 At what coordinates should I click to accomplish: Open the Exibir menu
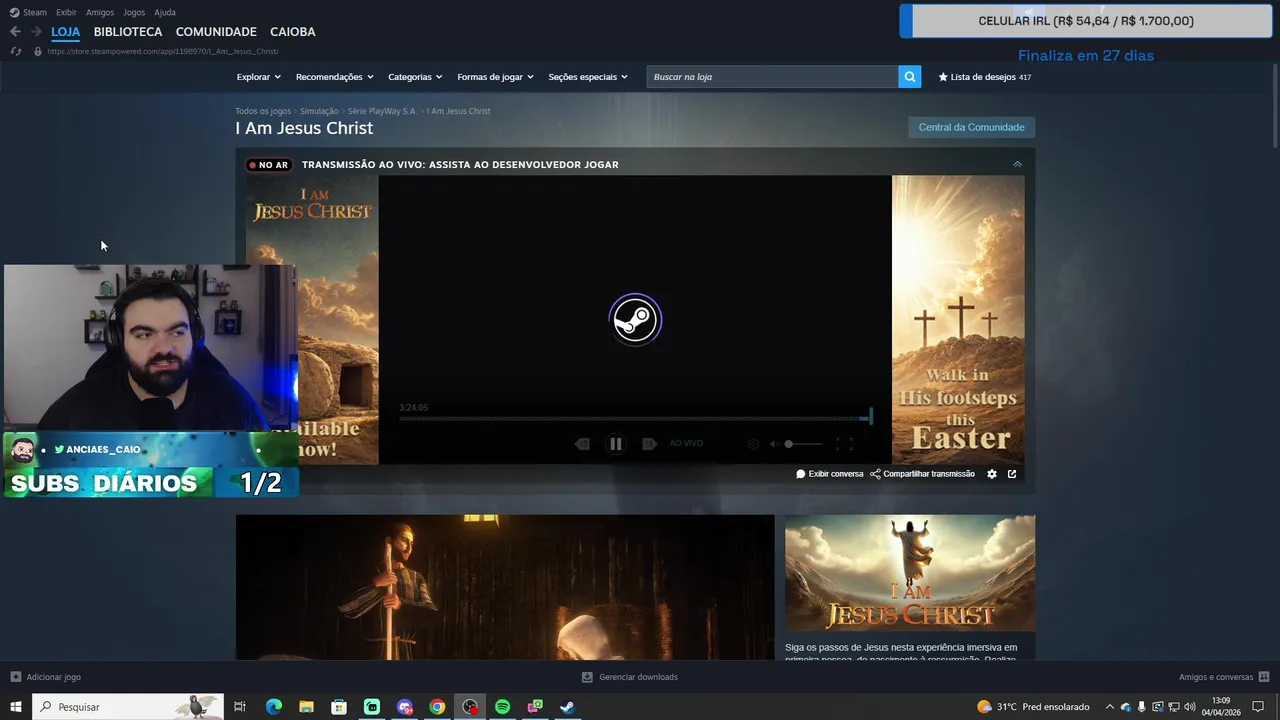(x=66, y=12)
